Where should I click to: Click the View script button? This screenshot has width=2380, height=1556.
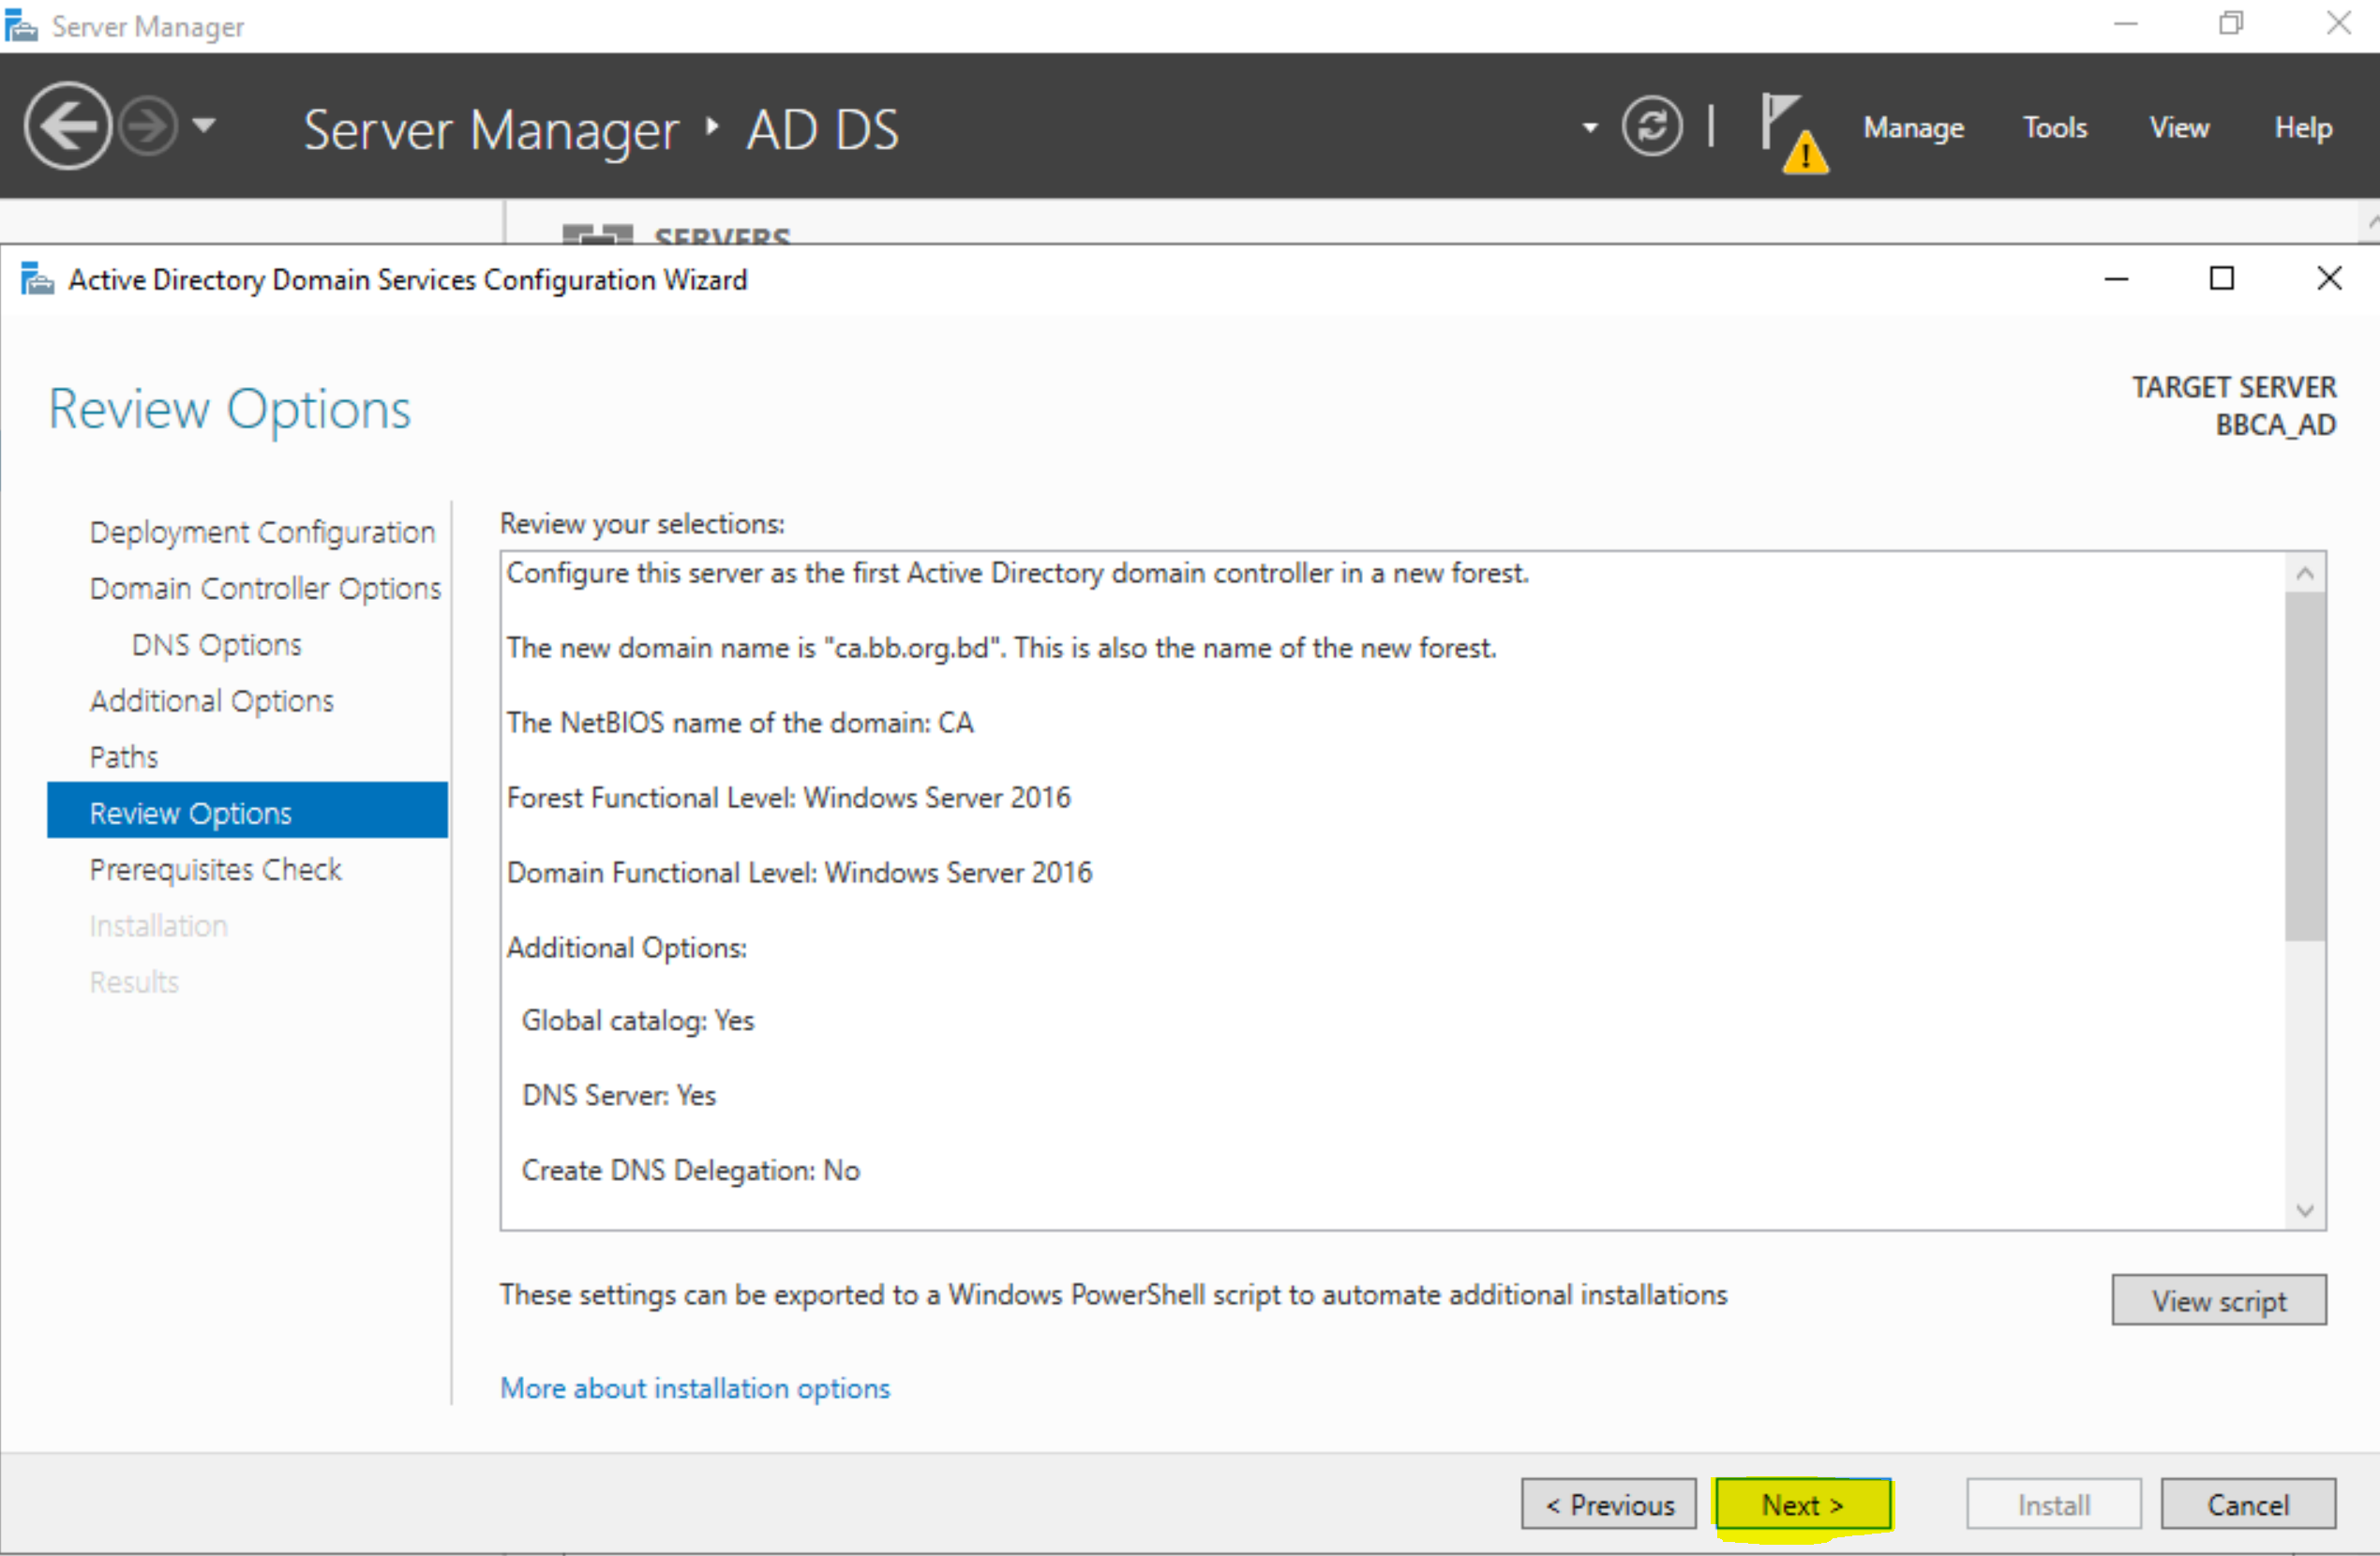[x=2219, y=1300]
